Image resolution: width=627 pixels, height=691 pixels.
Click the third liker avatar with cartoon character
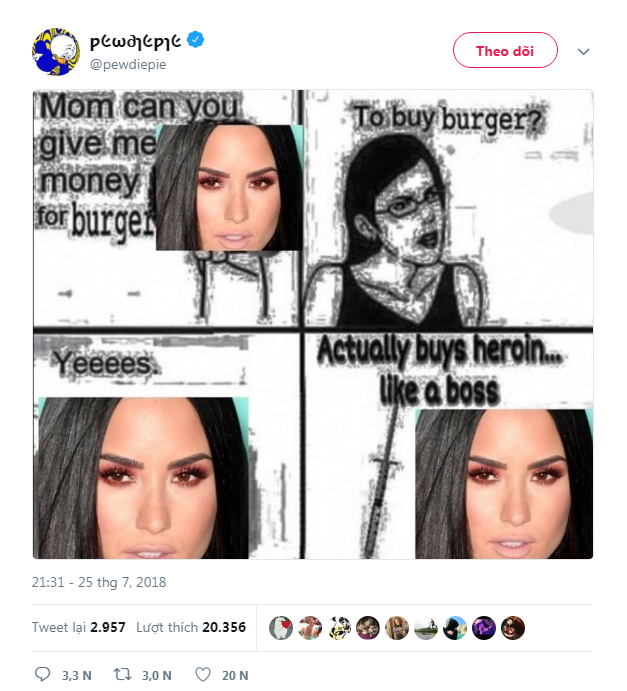point(339,628)
